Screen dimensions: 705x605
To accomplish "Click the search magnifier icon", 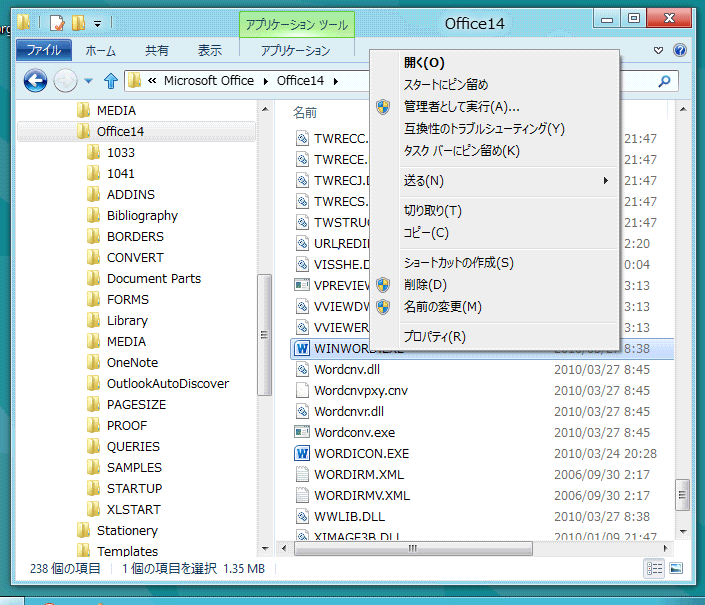I will [664, 81].
